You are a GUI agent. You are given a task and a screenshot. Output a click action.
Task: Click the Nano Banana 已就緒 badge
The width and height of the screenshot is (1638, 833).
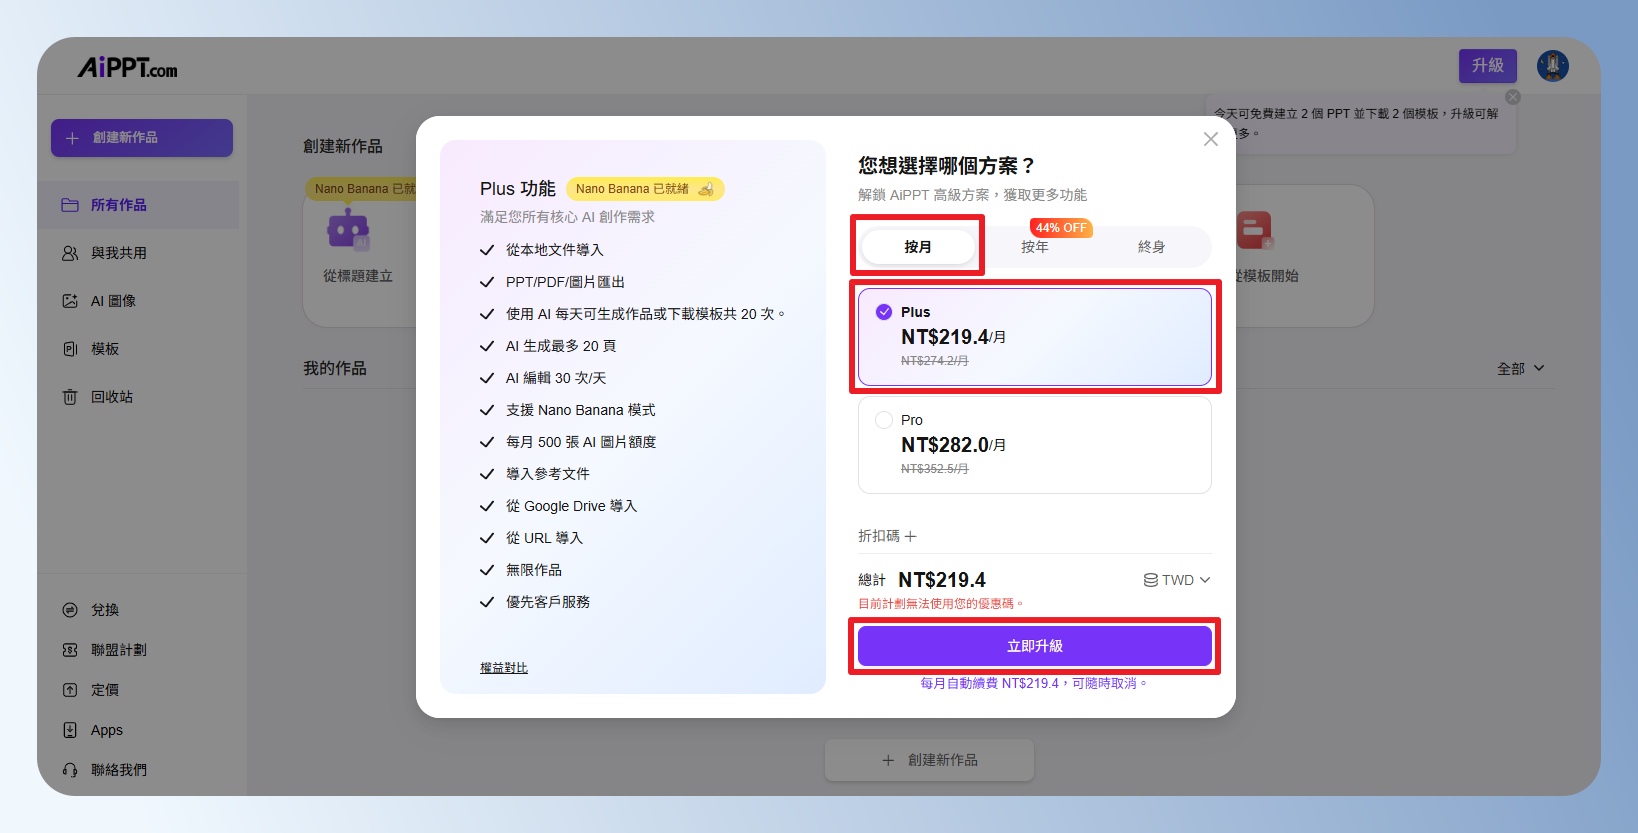pyautogui.click(x=645, y=189)
